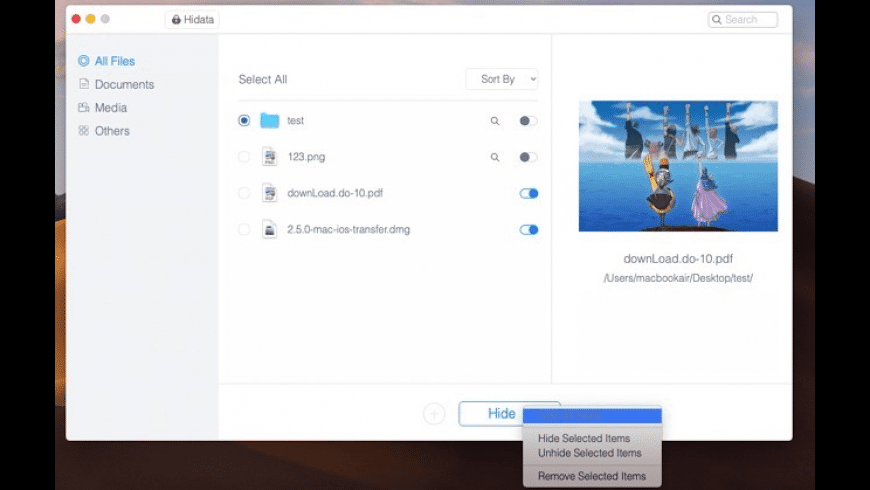Click Select All

[263, 79]
